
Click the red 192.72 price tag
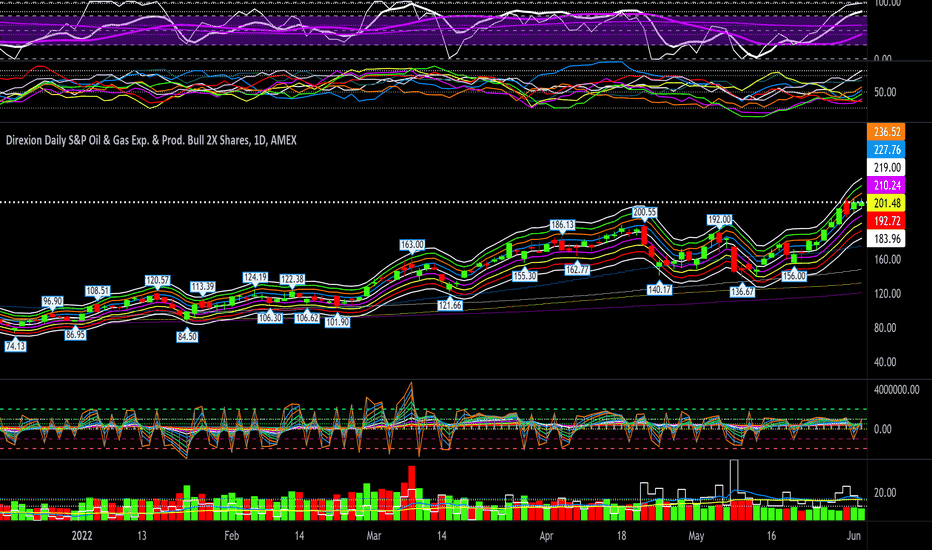pyautogui.click(x=886, y=221)
